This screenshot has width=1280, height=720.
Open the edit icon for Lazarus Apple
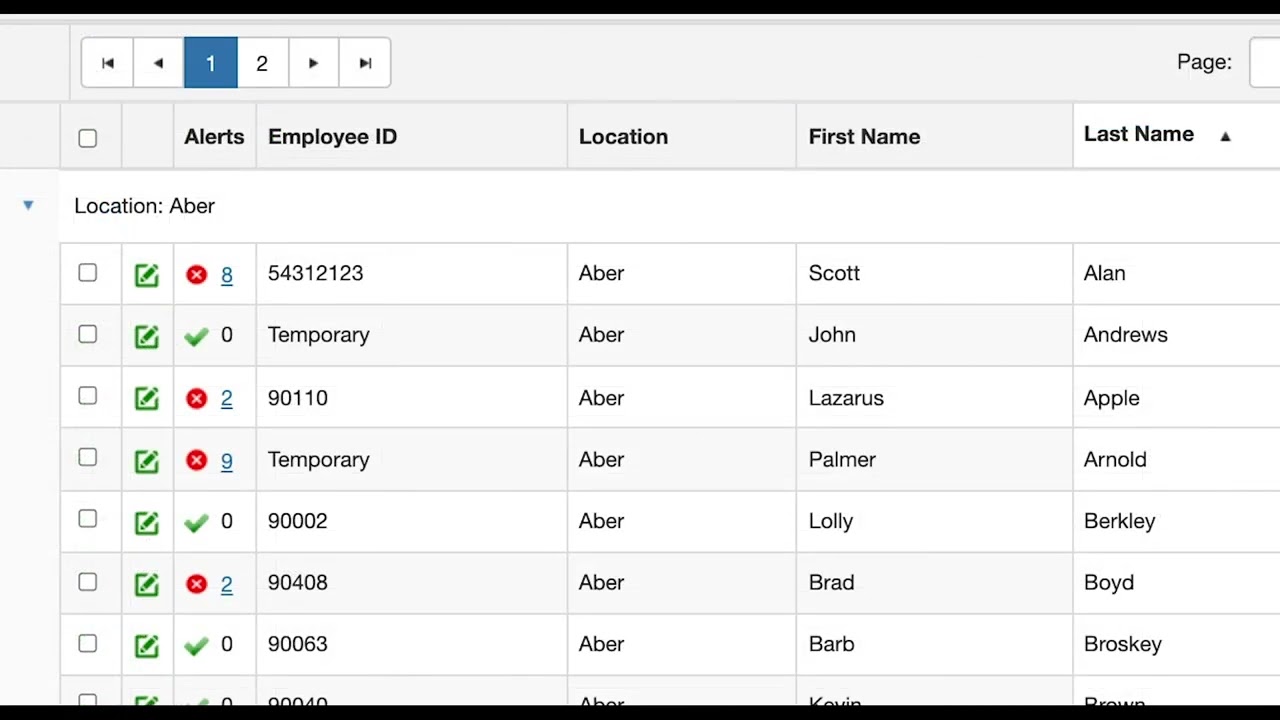coord(147,399)
